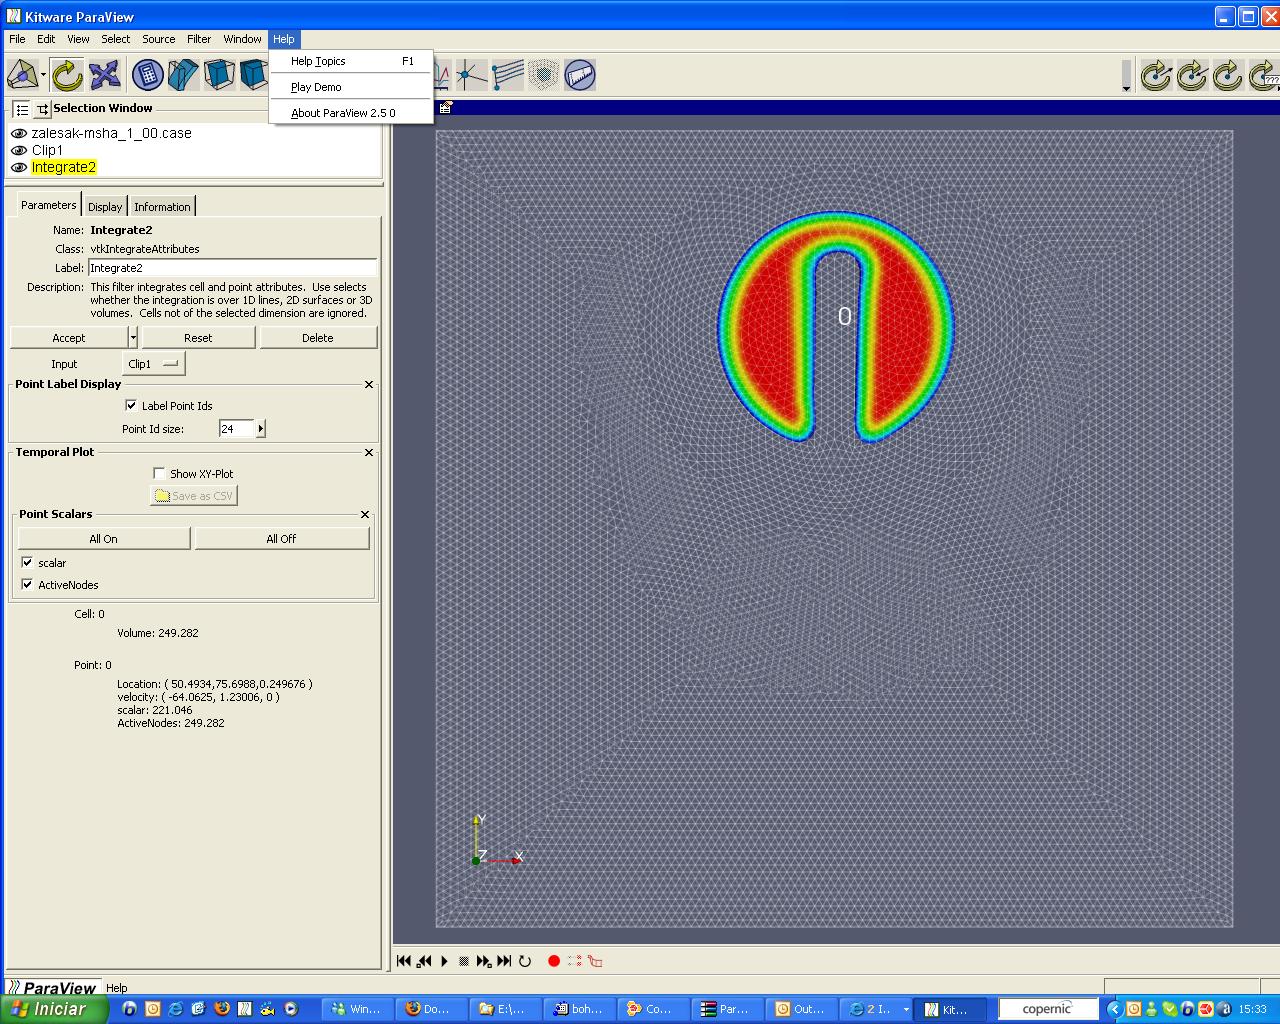
Task: Click the second center-of-rotation icon with inward arrow
Action: (x=1192, y=75)
